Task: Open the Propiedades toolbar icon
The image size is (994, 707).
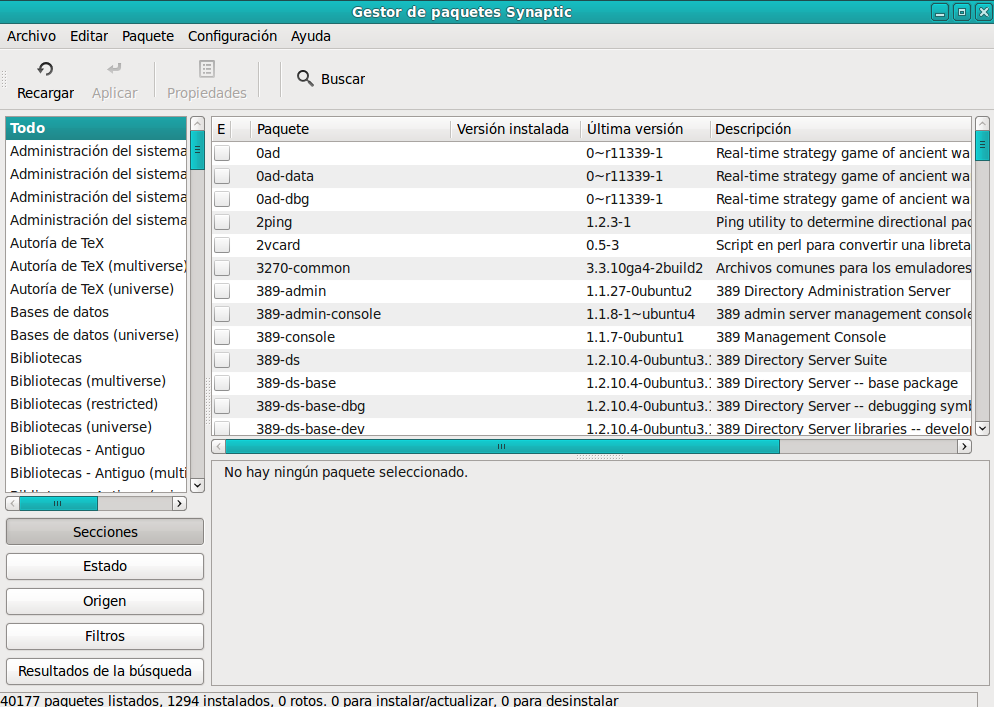Action: 207,68
